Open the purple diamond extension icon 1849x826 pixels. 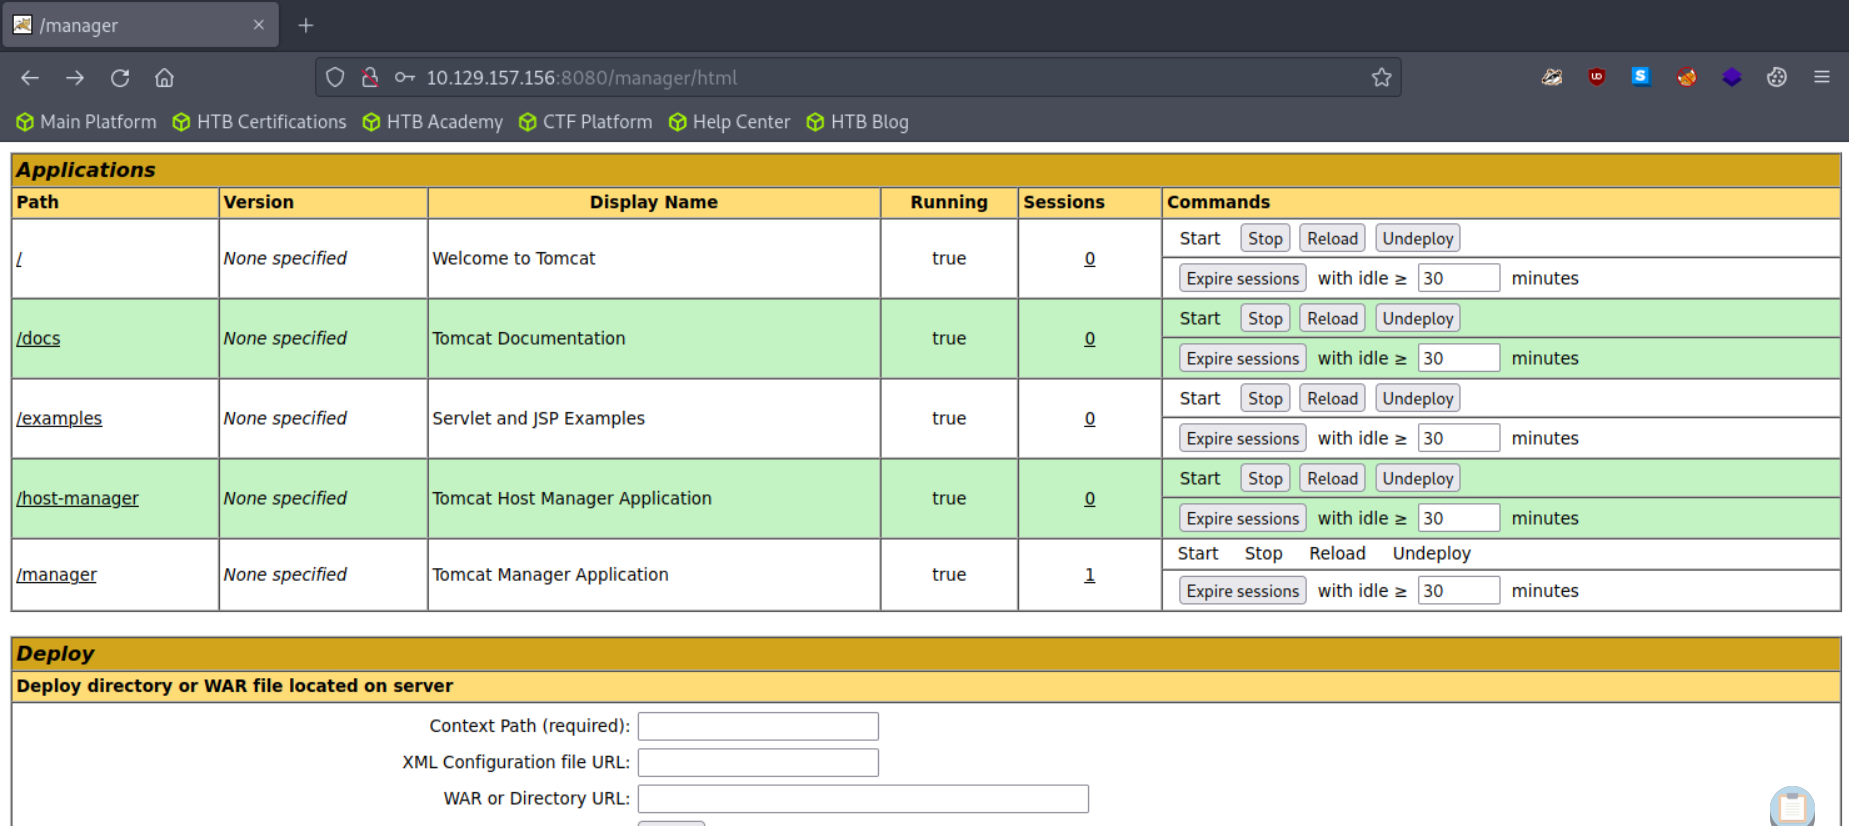point(1732,77)
